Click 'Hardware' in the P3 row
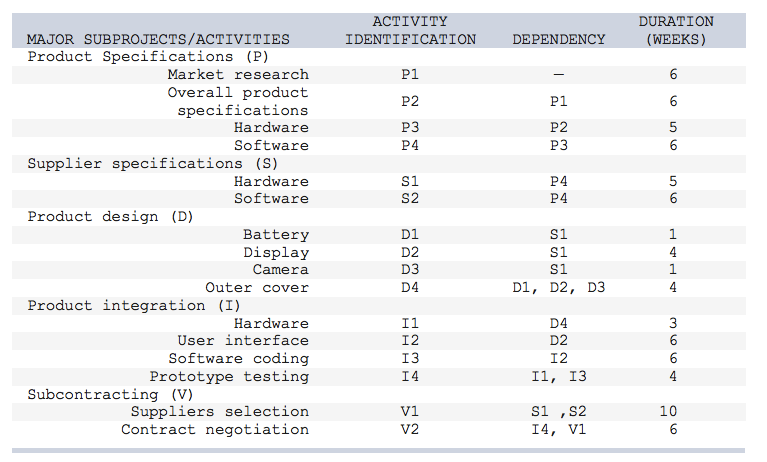The image size is (767, 462). tap(271, 128)
